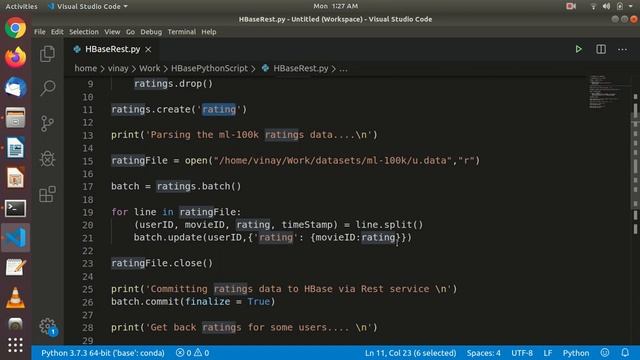Launch Google Chrome from dock
This screenshot has height=360, width=640.
(16, 28)
